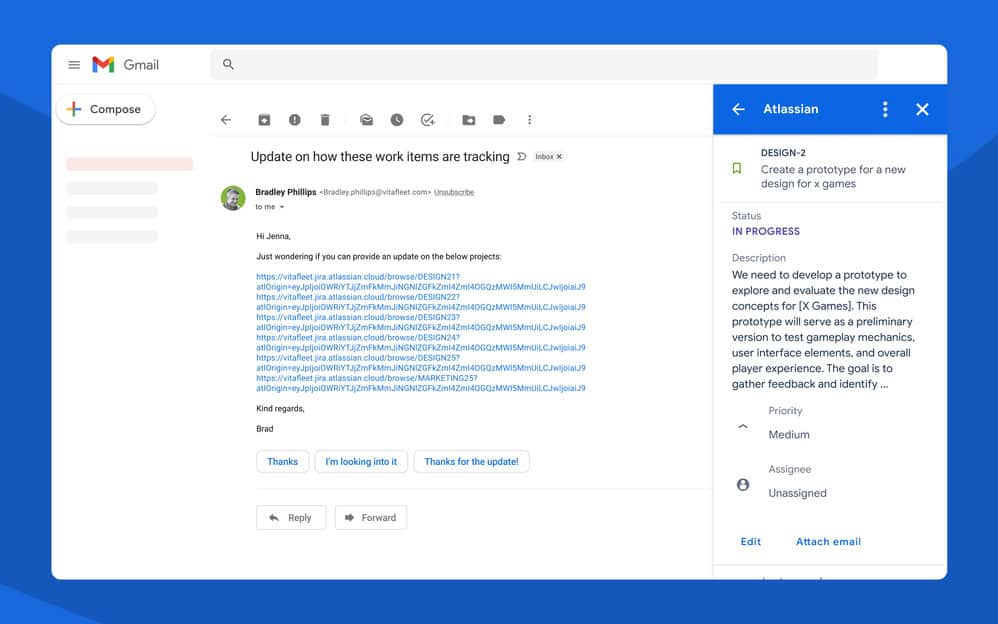Archive this conversation
This screenshot has width=998, height=624.
tap(264, 120)
